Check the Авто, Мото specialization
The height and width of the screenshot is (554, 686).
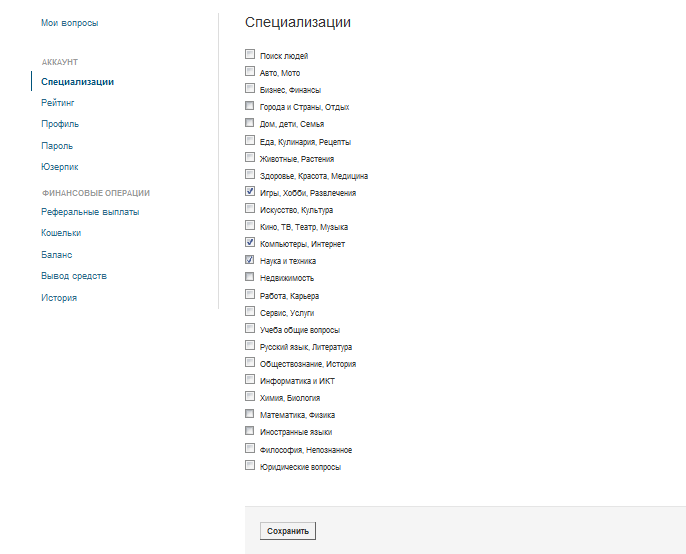250,72
